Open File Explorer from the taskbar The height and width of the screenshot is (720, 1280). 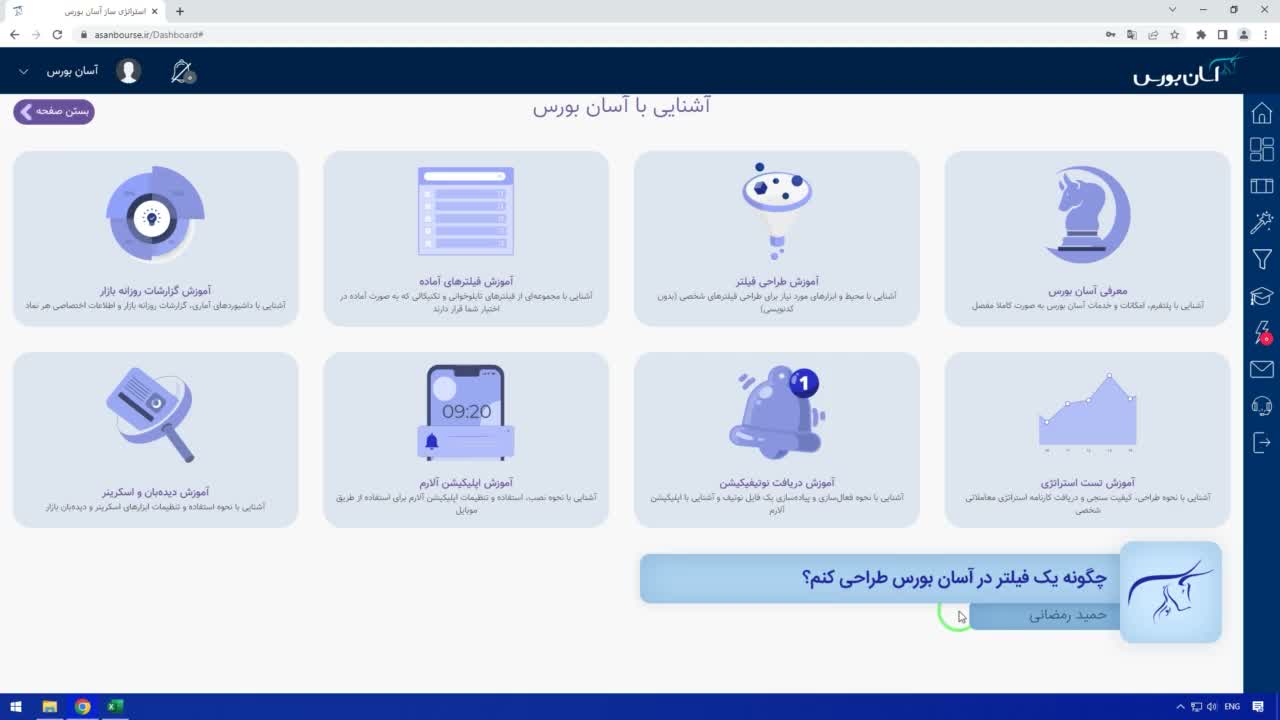[49, 706]
